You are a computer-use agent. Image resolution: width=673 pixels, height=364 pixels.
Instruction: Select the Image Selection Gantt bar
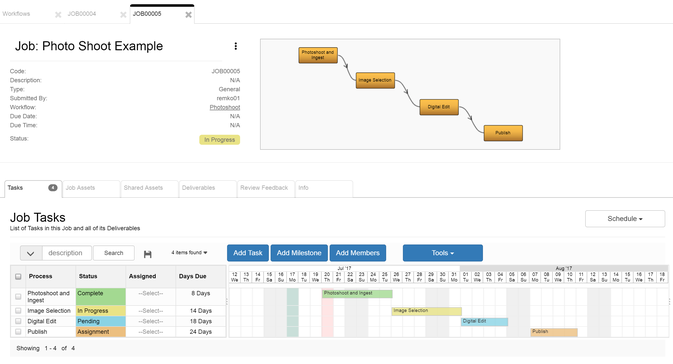click(x=427, y=311)
